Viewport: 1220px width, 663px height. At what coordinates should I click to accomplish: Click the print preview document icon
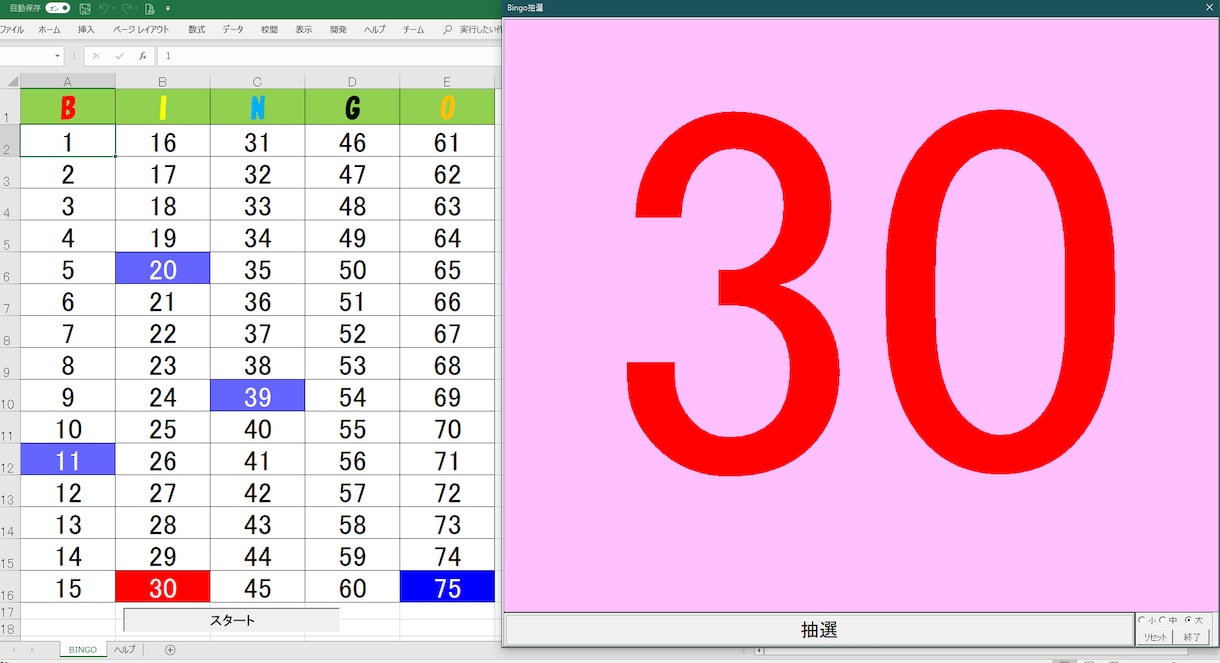150,8
